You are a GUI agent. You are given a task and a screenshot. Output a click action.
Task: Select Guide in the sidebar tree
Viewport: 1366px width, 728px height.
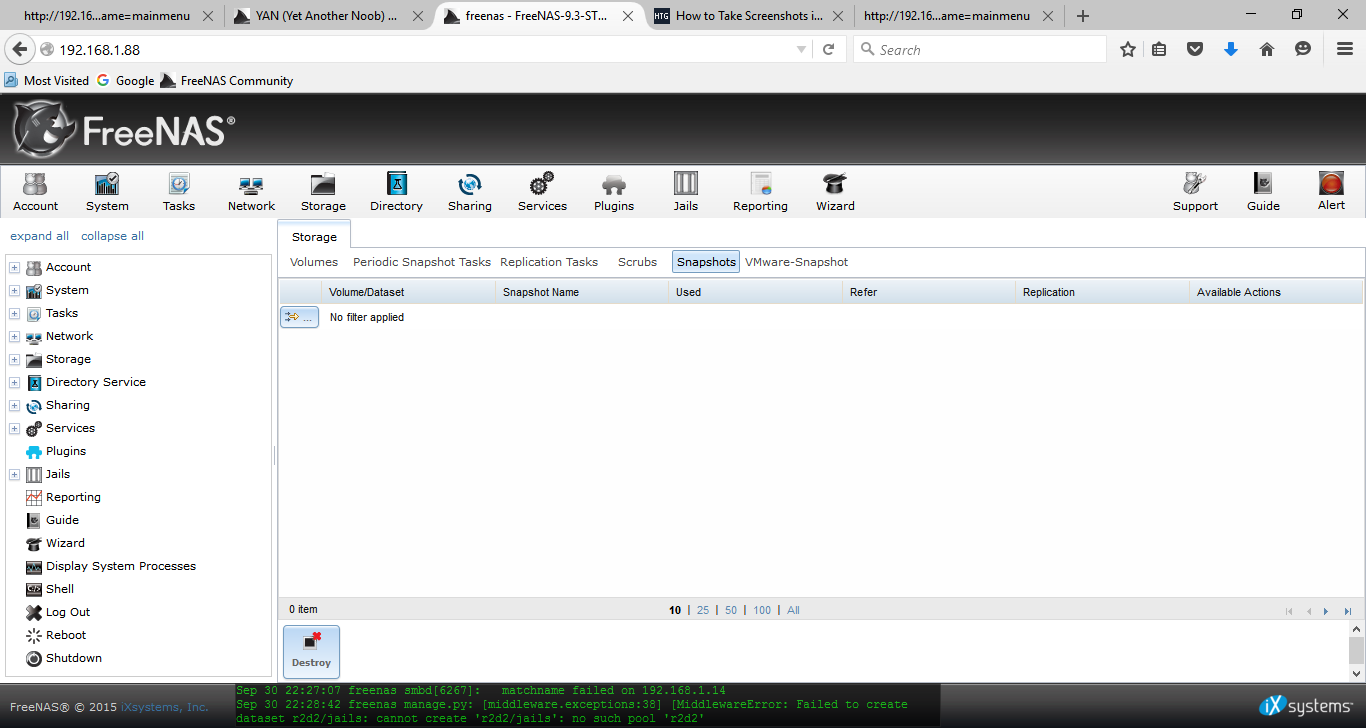tap(62, 520)
